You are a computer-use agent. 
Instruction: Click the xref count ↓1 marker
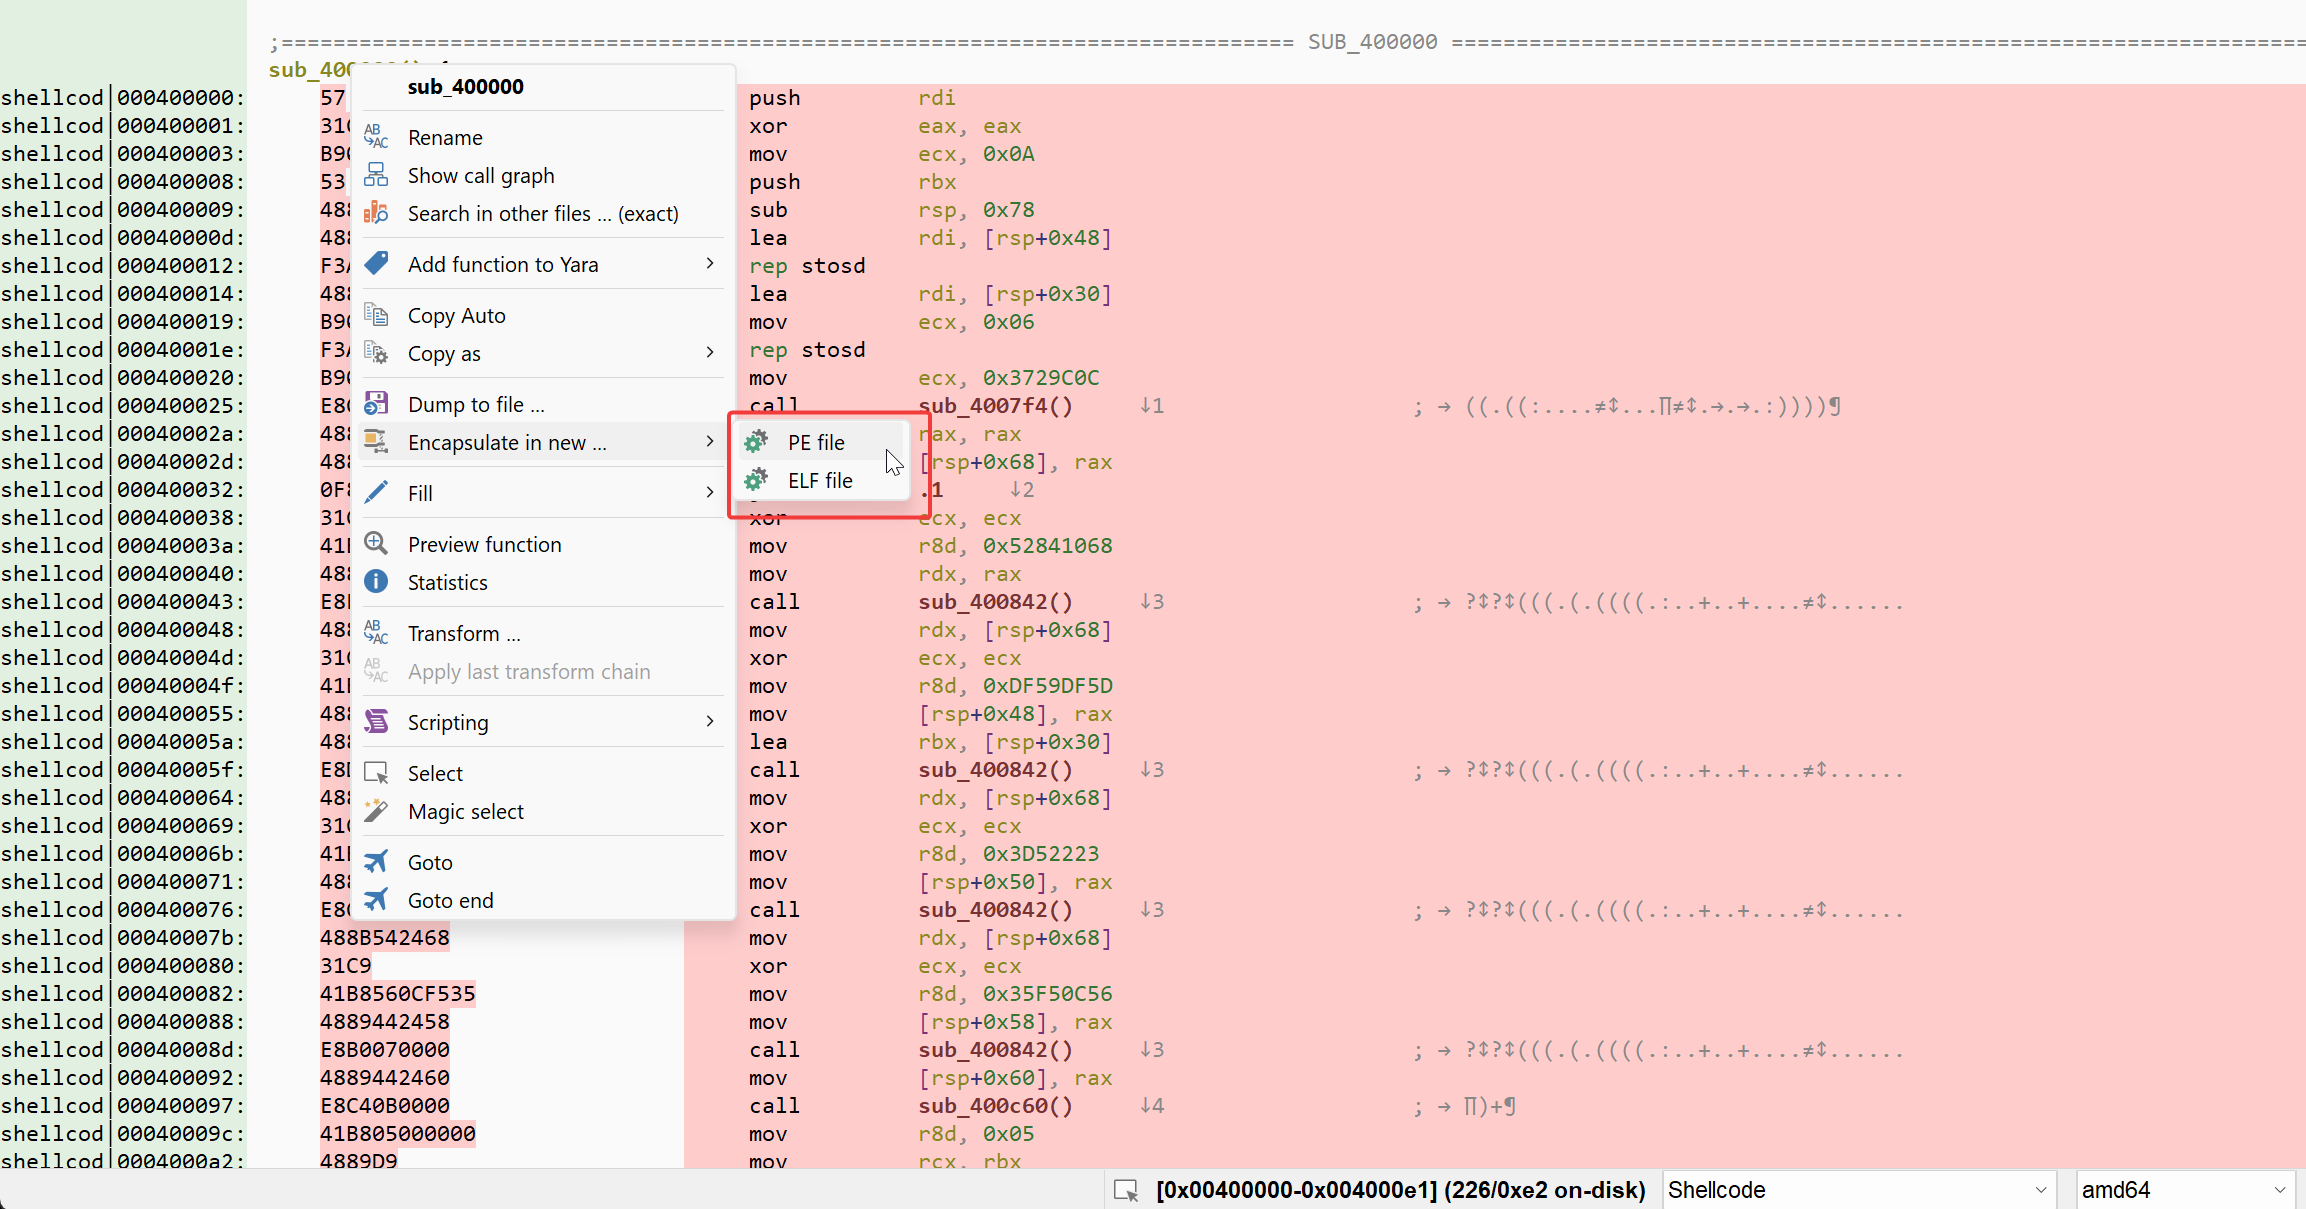point(1152,406)
